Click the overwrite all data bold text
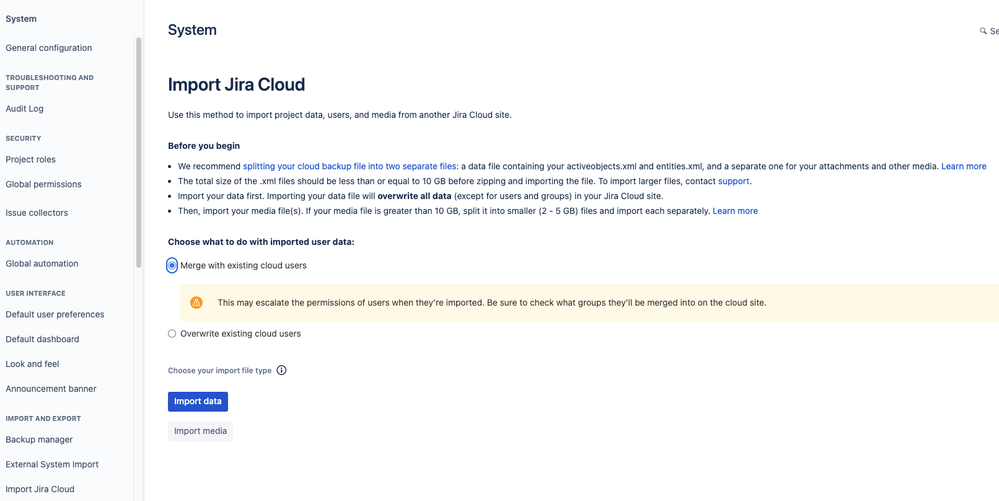 [414, 196]
